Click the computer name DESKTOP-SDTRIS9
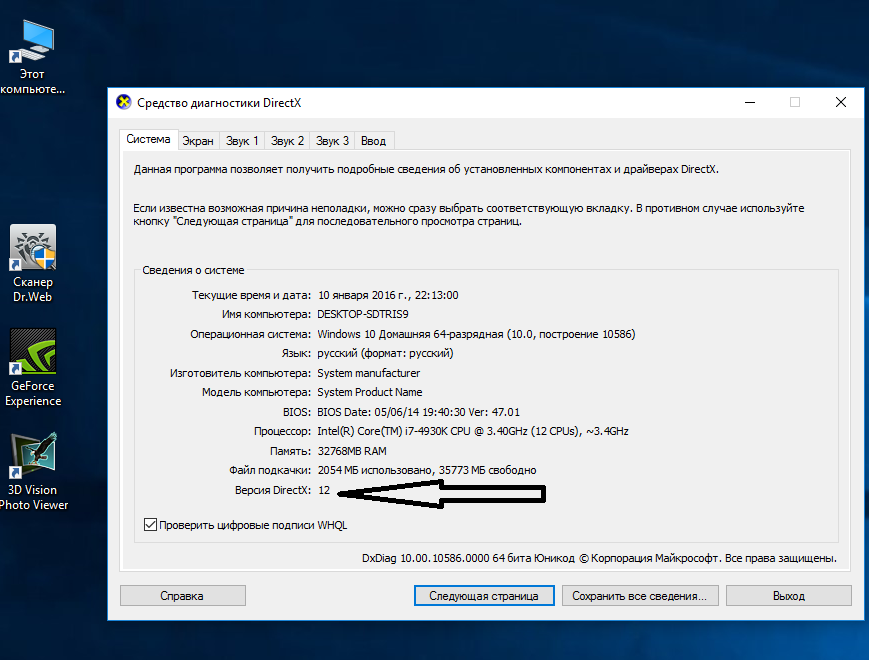This screenshot has height=660, width=869. pyautogui.click(x=362, y=314)
